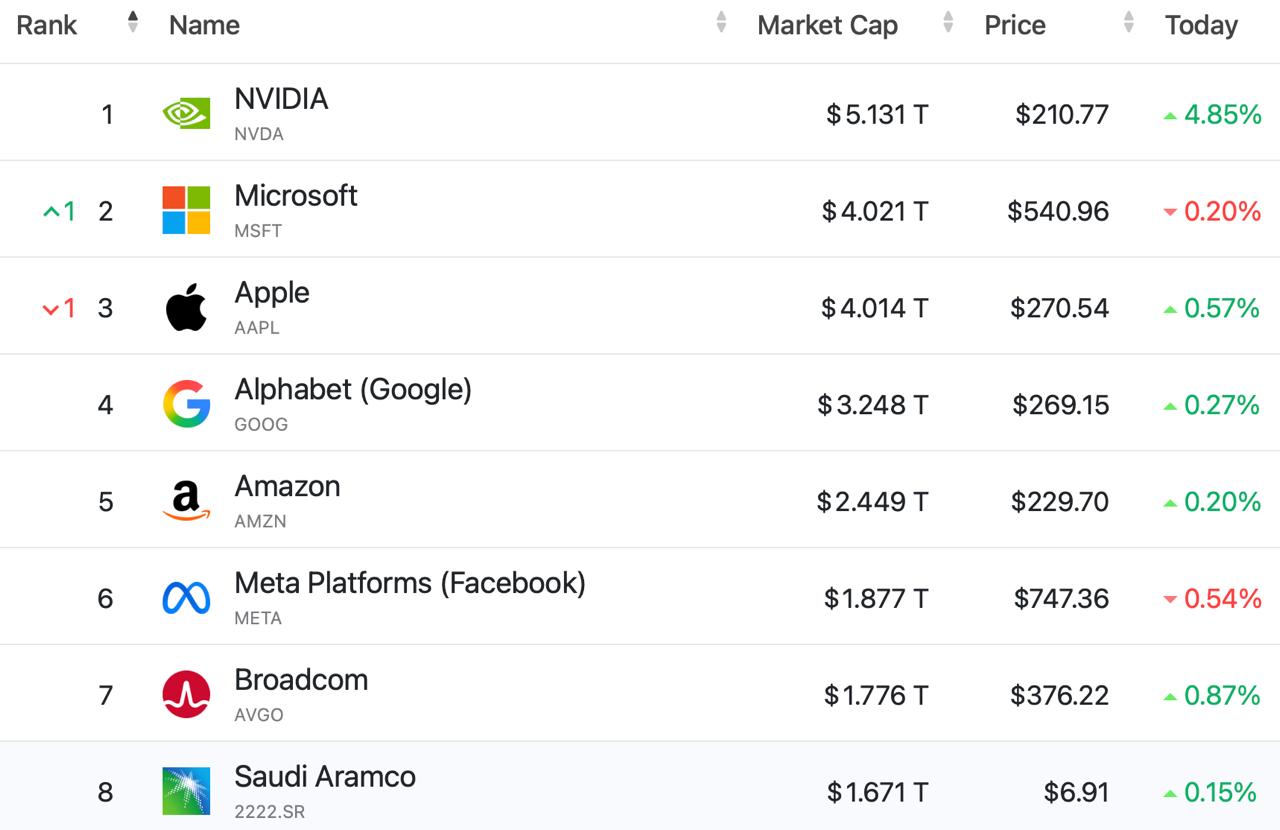This screenshot has height=830, width=1280.
Task: Sort the table by Rank arrows
Action: coord(133,23)
